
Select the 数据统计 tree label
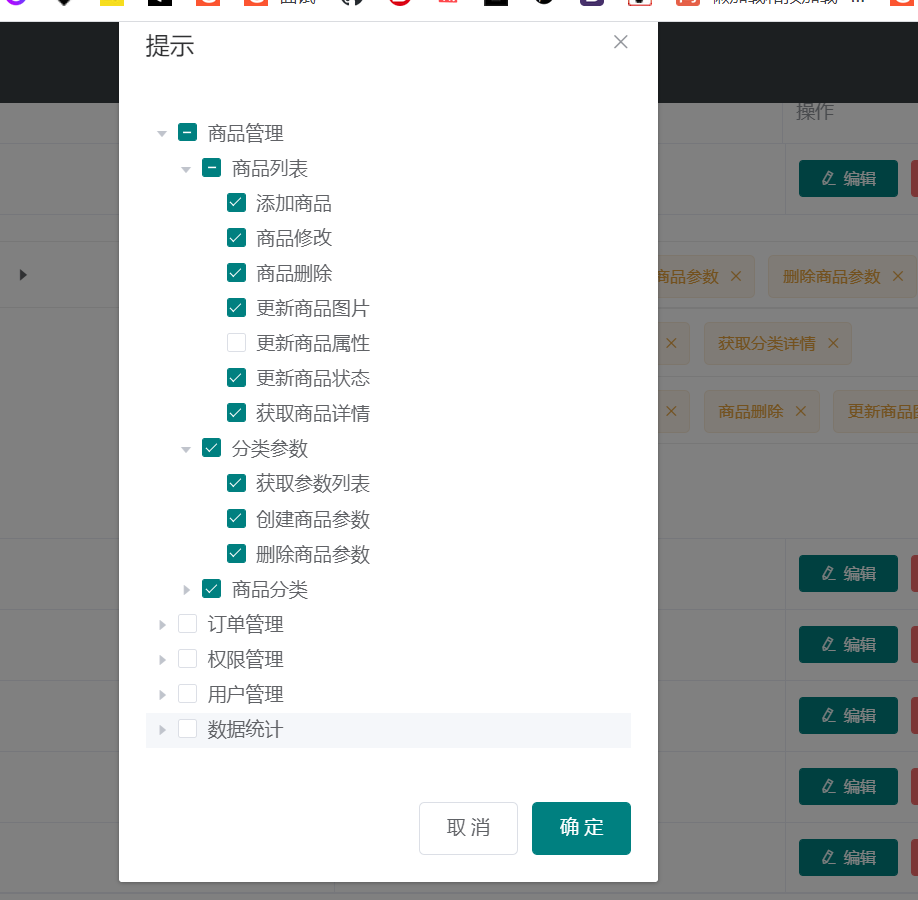(x=245, y=730)
